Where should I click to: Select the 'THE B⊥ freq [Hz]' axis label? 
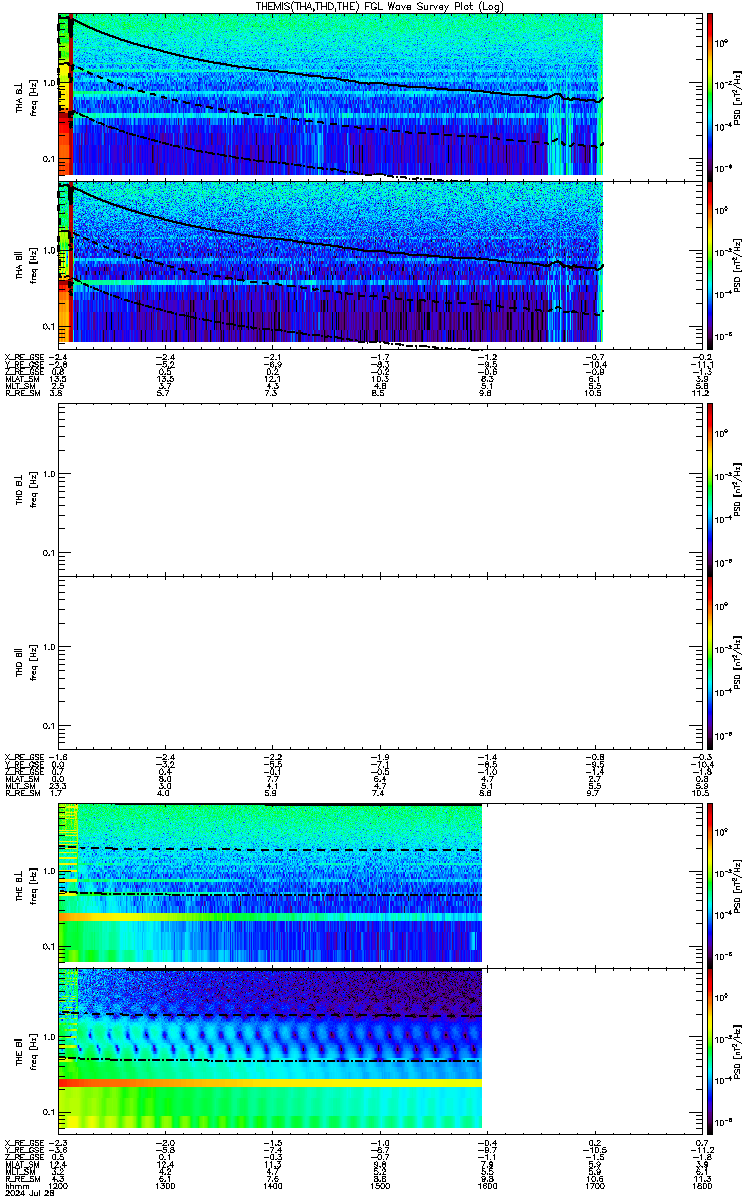click(x=26, y=883)
